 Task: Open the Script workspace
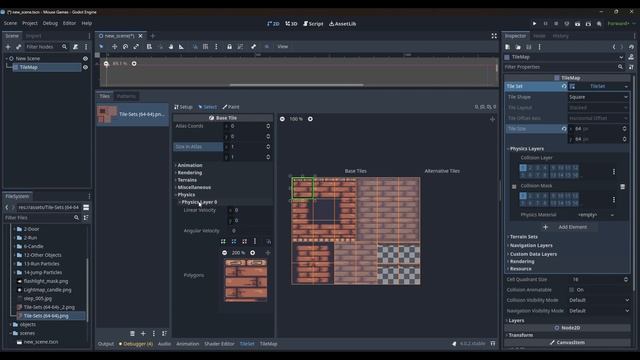click(313, 24)
